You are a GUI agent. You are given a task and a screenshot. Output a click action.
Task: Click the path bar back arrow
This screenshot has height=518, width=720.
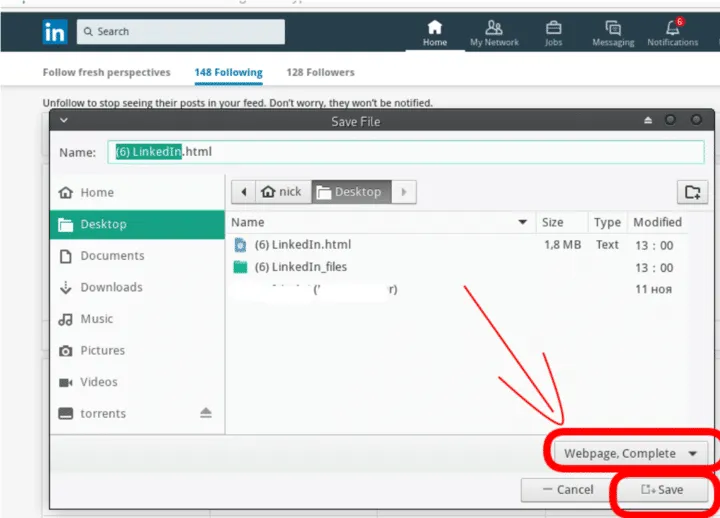point(243,192)
